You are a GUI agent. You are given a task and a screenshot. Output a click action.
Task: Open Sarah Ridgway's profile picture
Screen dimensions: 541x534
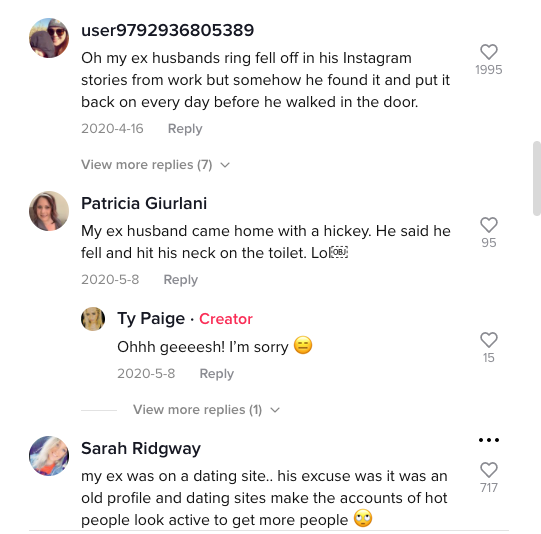[x=49, y=456]
